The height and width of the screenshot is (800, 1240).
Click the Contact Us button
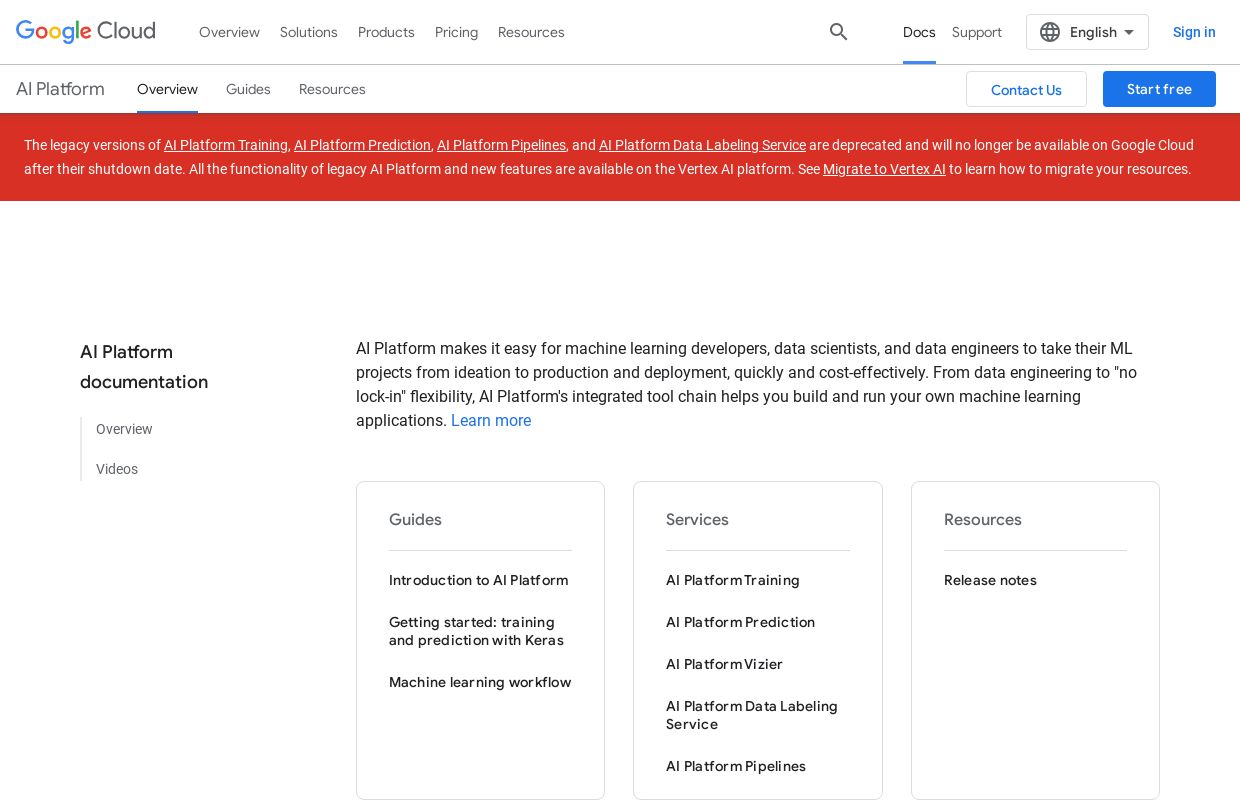tap(1026, 89)
